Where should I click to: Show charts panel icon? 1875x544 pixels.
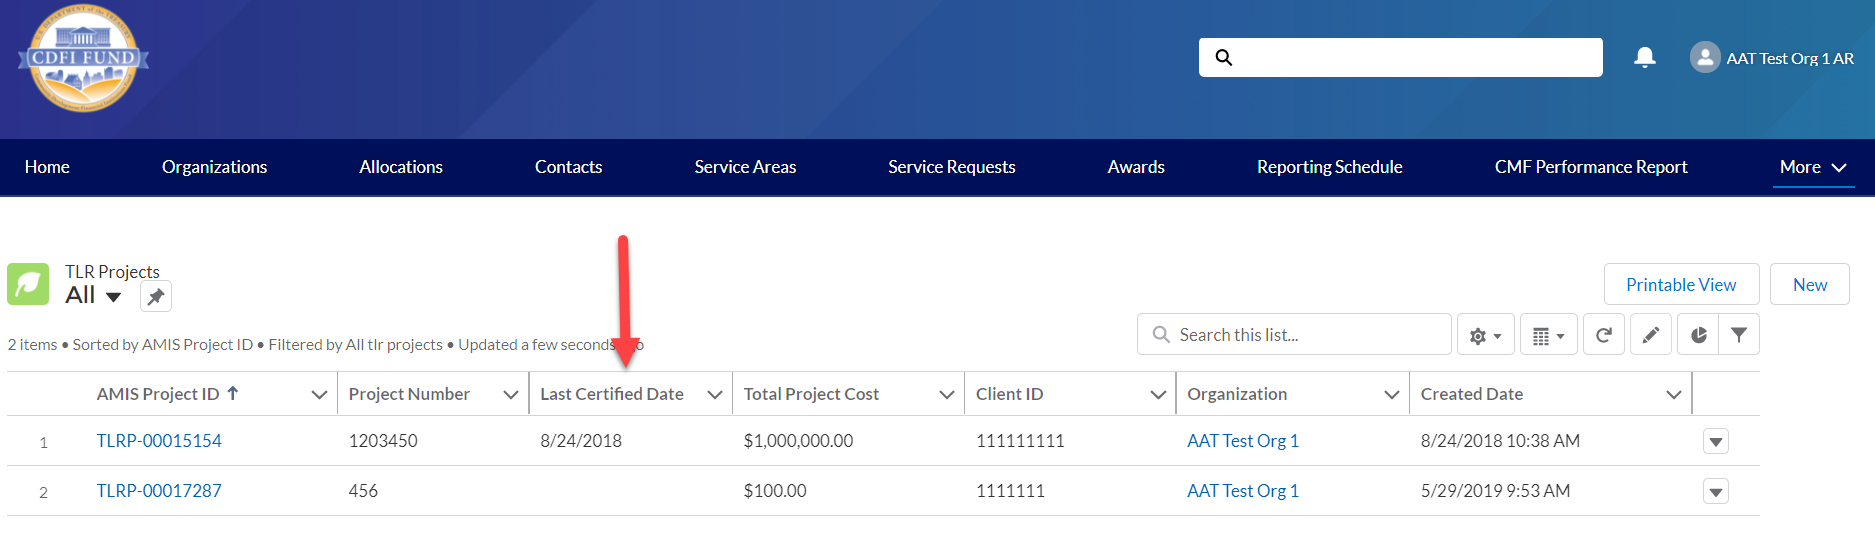[1698, 336]
